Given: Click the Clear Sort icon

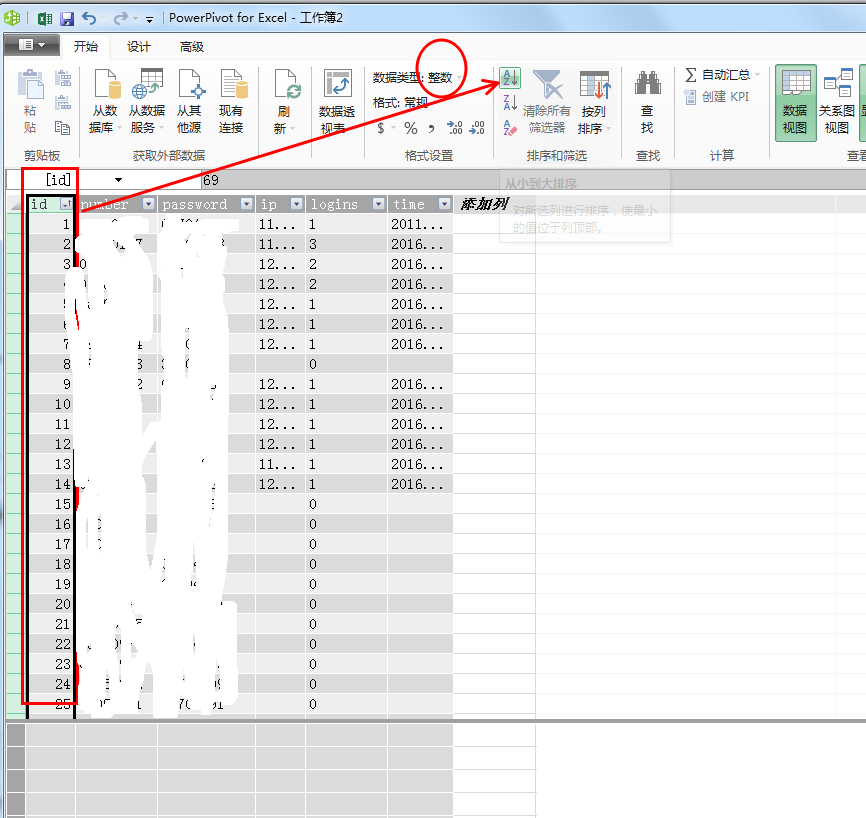Looking at the screenshot, I should (510, 128).
